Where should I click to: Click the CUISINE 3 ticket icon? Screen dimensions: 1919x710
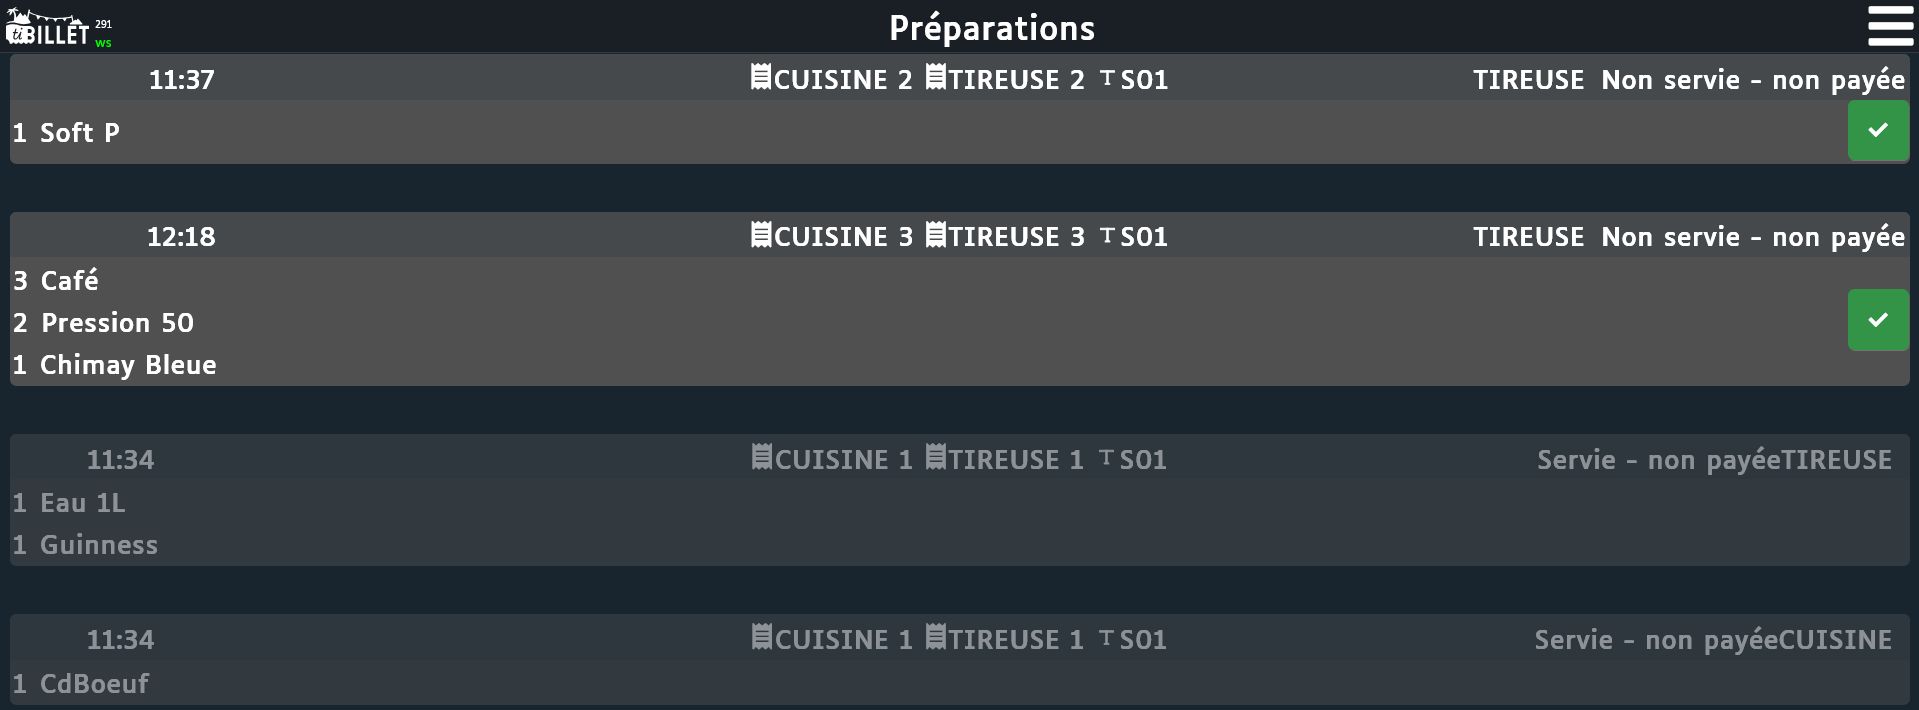pos(761,235)
